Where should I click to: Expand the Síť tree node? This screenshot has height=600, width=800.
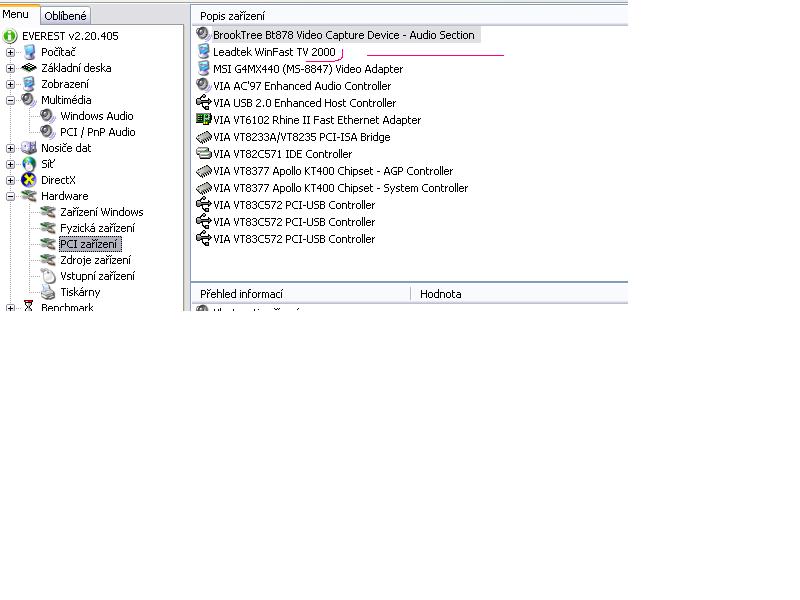click(x=10, y=164)
